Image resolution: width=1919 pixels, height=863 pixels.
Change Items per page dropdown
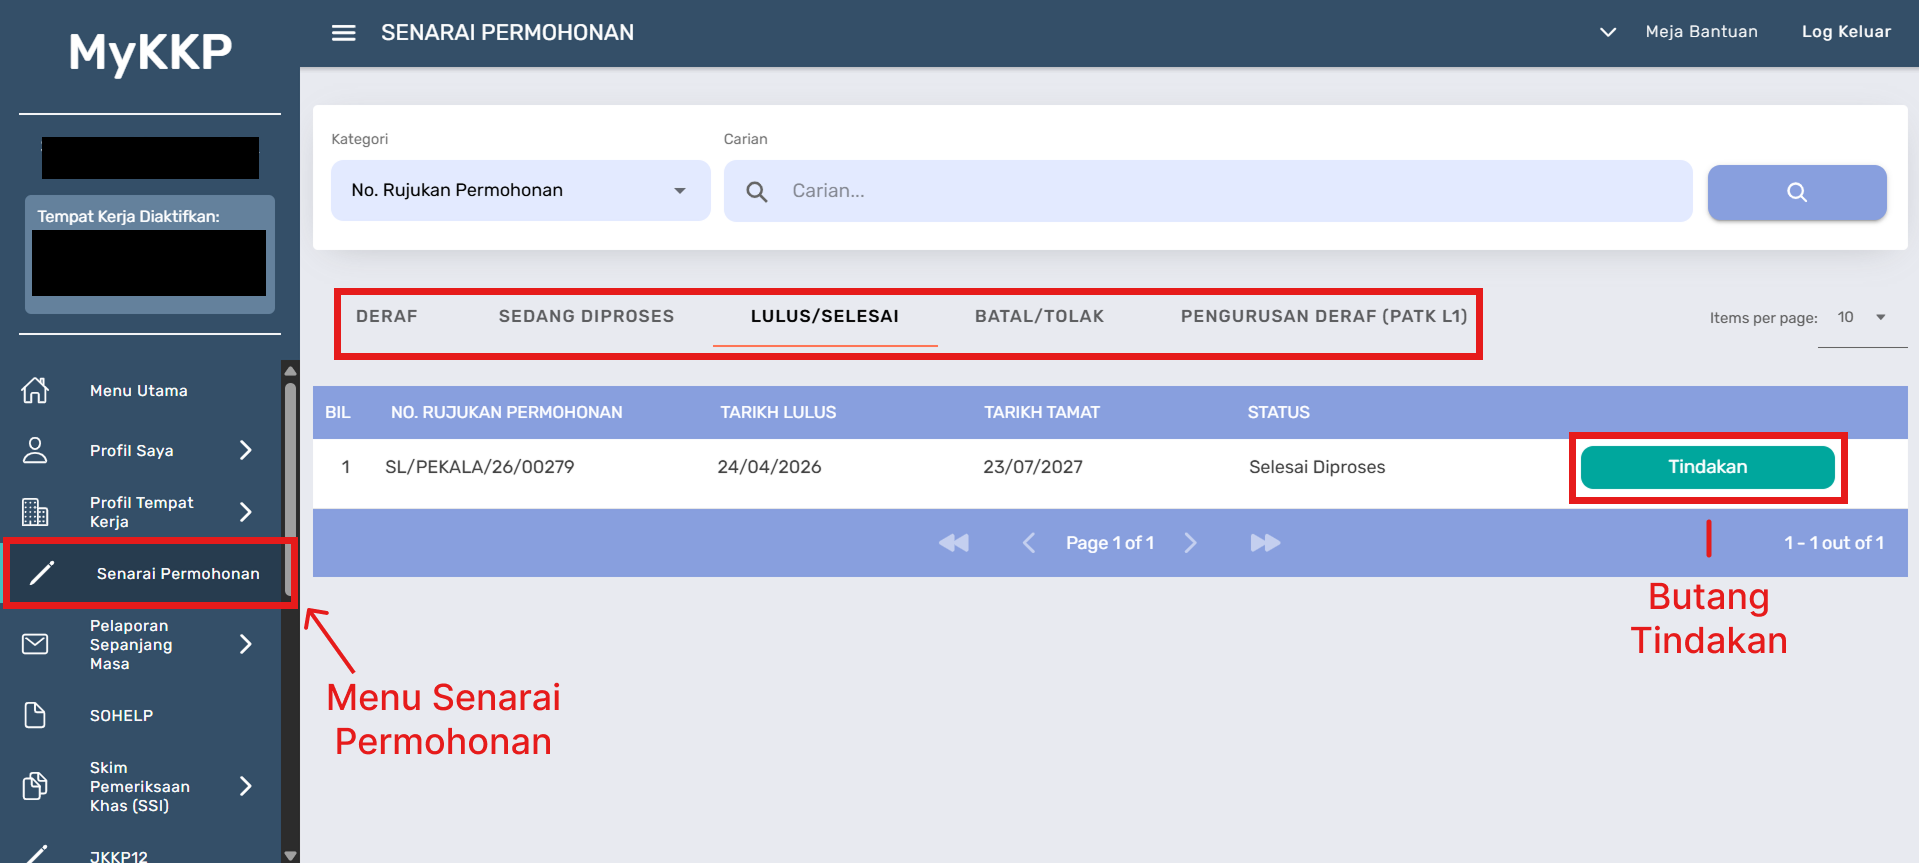(1861, 318)
